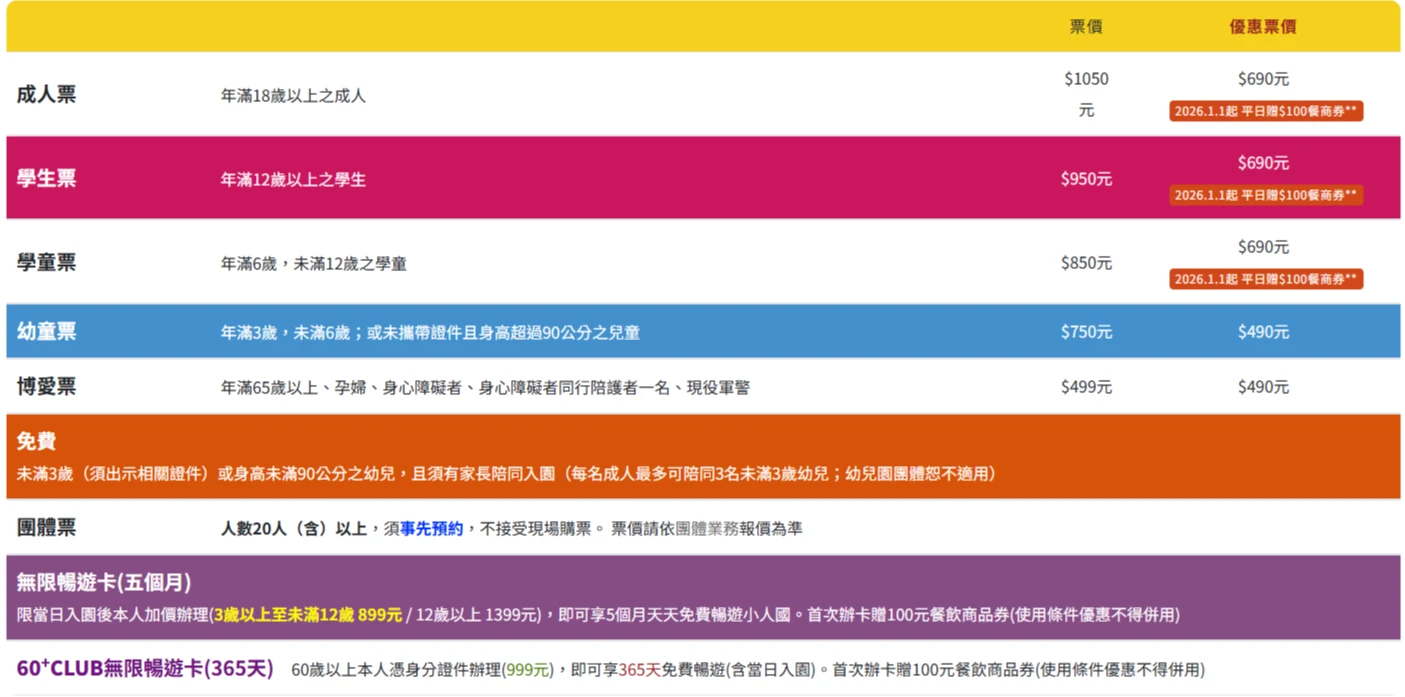Viewport: 1405px width, 697px height.
Task: Click the 免費 section heading
Action: pyautogui.click(x=36, y=441)
